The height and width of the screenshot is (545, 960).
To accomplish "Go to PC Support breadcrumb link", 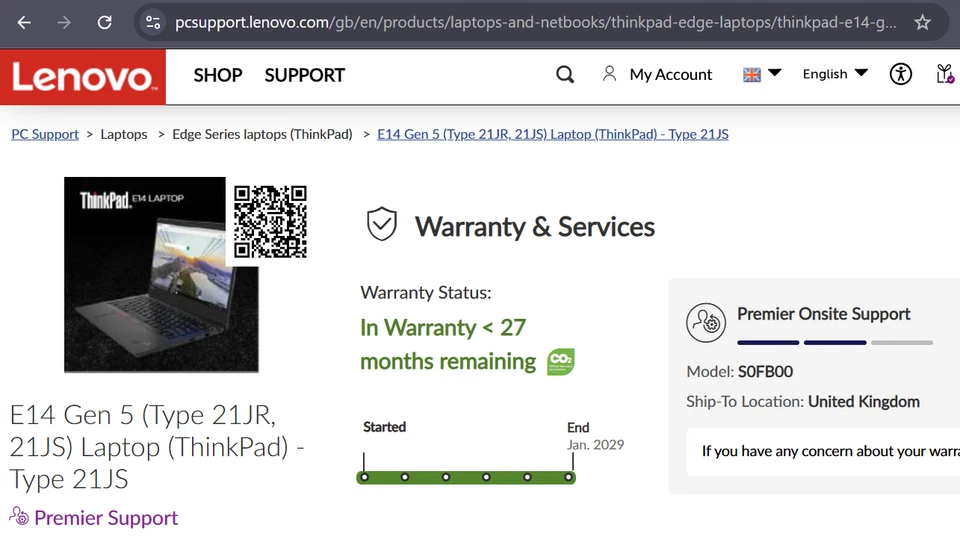I will [45, 134].
